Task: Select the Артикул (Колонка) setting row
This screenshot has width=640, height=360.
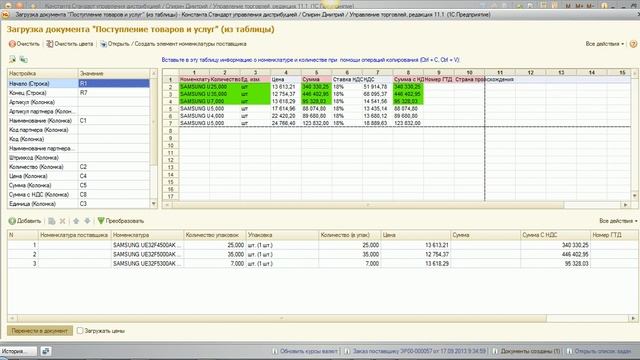Action: point(79,102)
